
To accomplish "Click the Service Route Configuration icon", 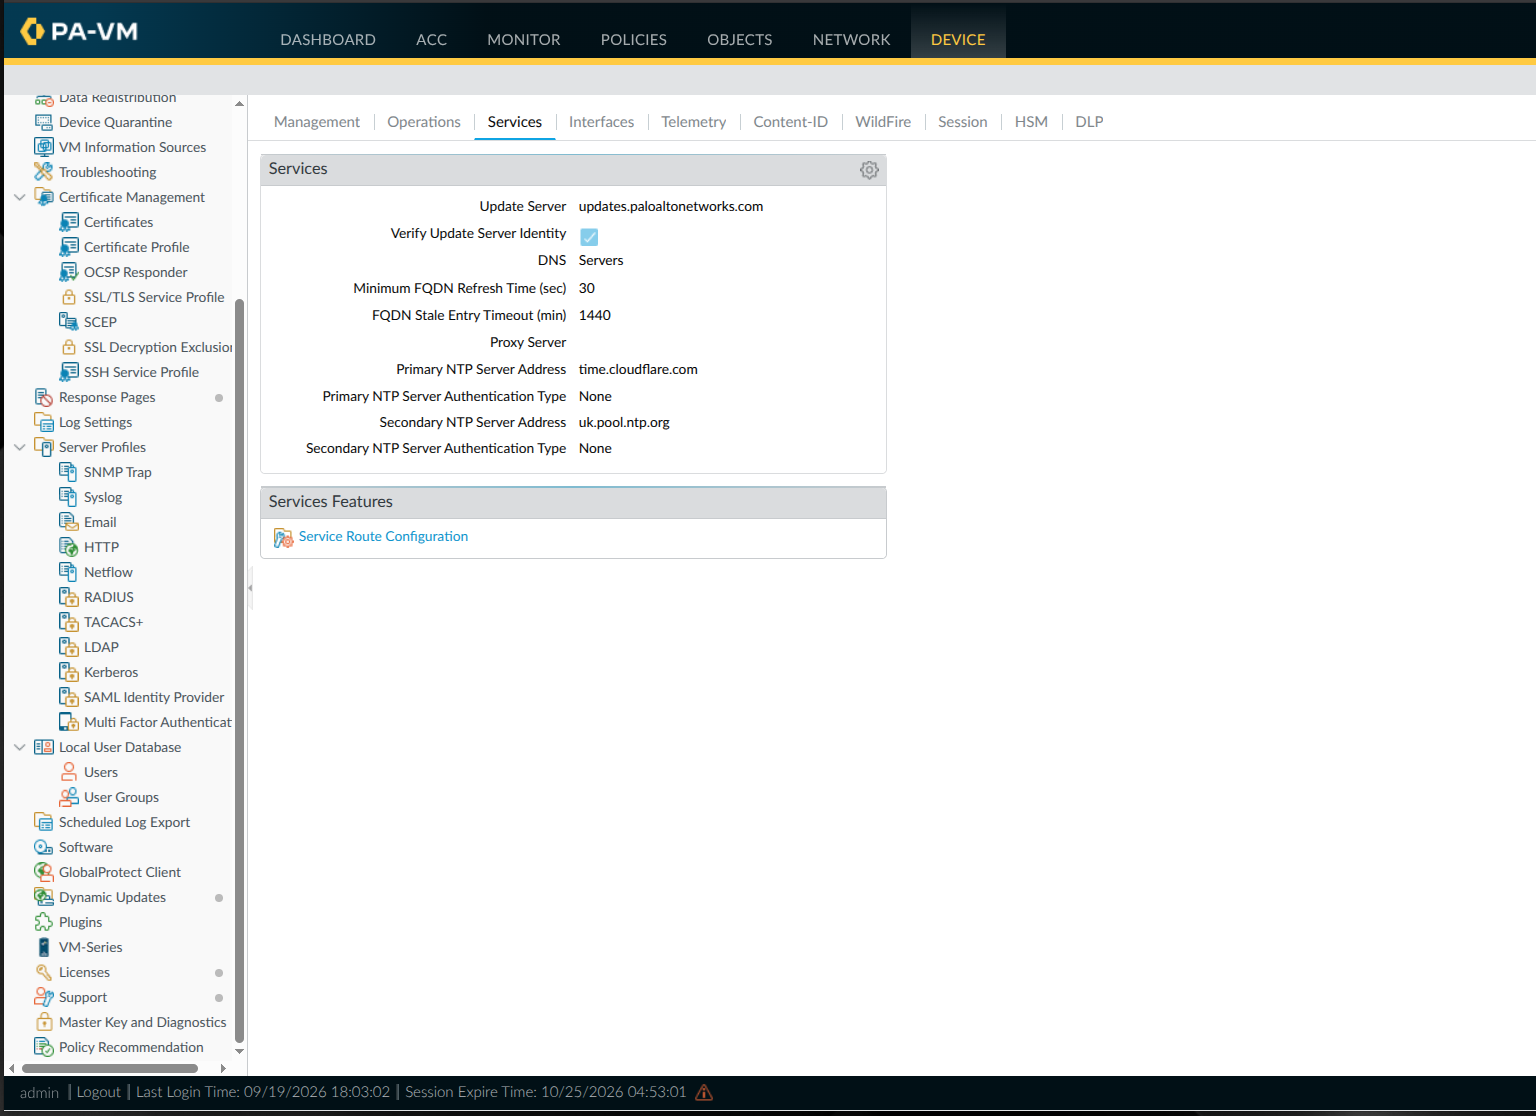I will point(283,538).
